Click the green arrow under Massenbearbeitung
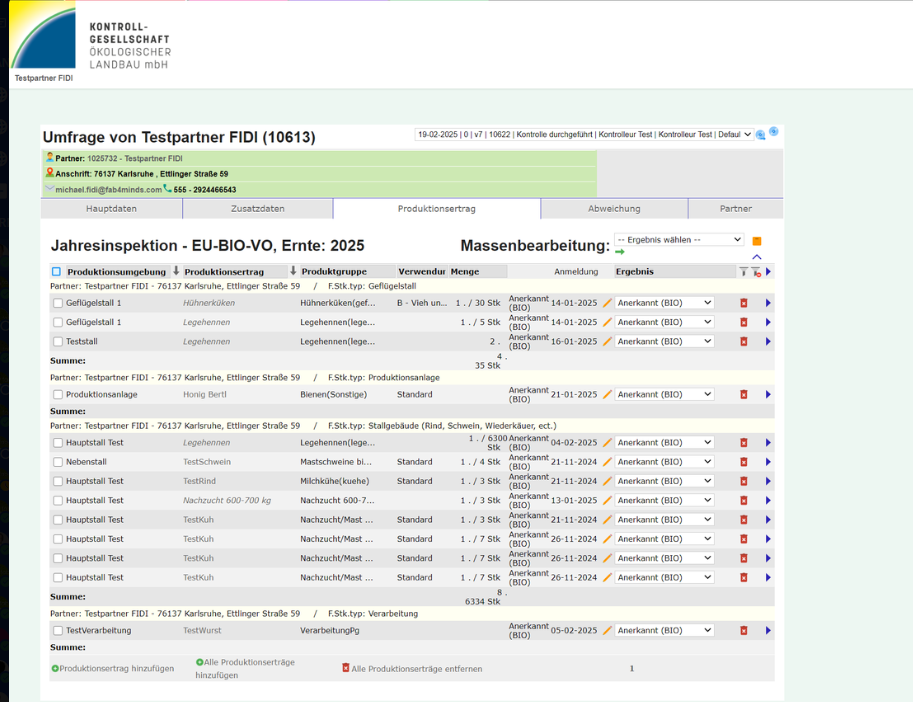This screenshot has width=913, height=702. [619, 252]
